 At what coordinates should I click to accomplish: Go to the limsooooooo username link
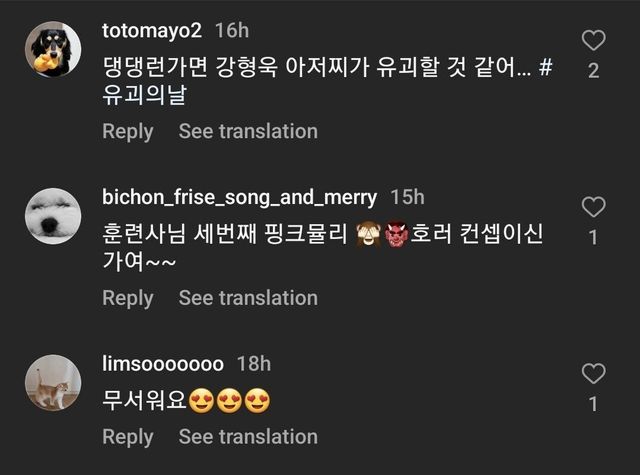(163, 364)
